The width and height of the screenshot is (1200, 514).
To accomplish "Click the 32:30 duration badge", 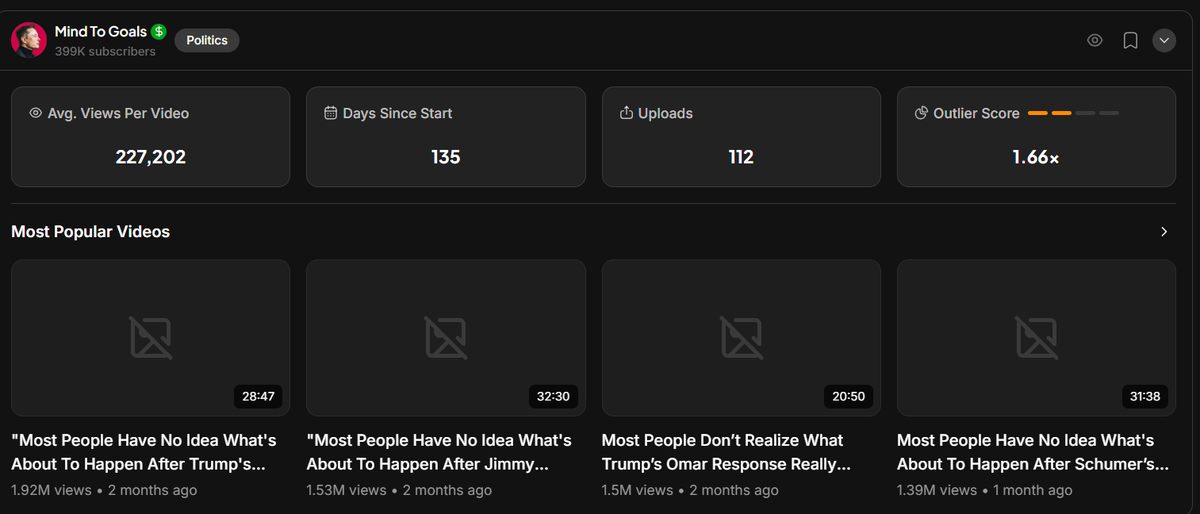I will (553, 396).
